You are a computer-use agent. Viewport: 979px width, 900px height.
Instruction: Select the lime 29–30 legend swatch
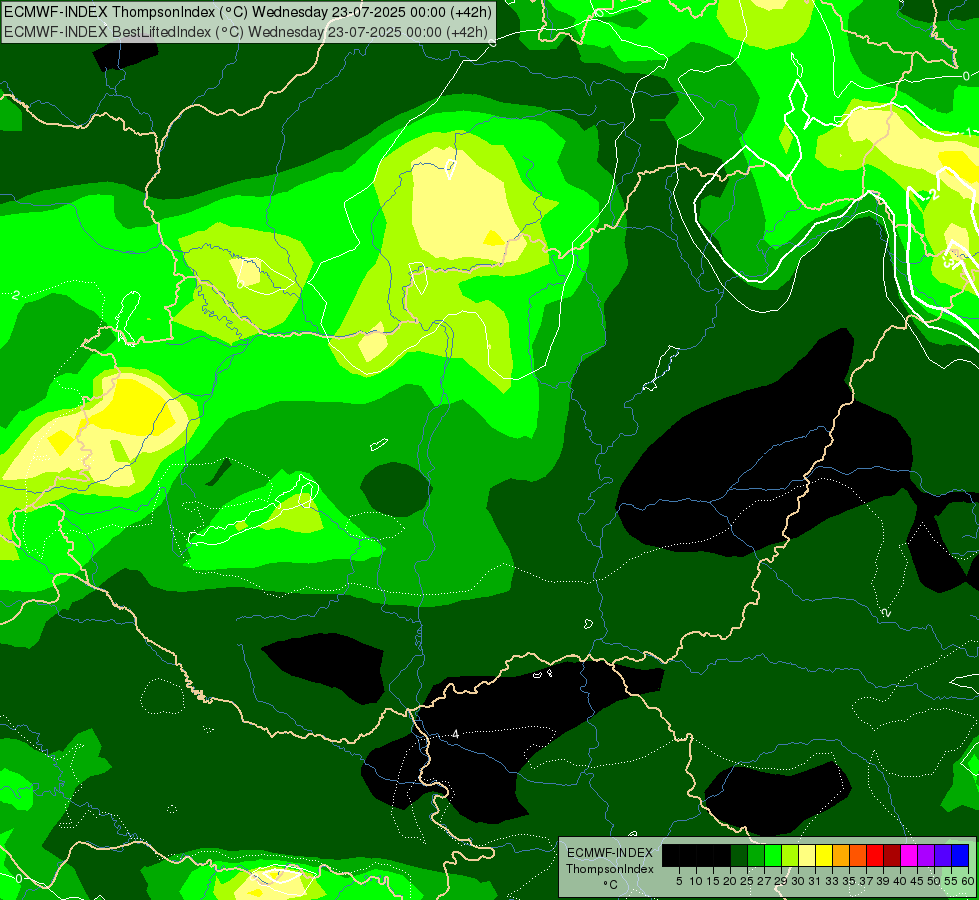(790, 855)
